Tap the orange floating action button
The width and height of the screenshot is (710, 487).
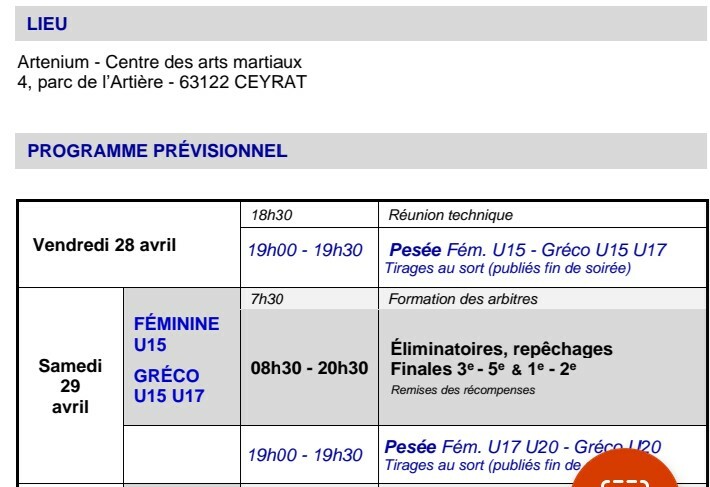click(625, 472)
